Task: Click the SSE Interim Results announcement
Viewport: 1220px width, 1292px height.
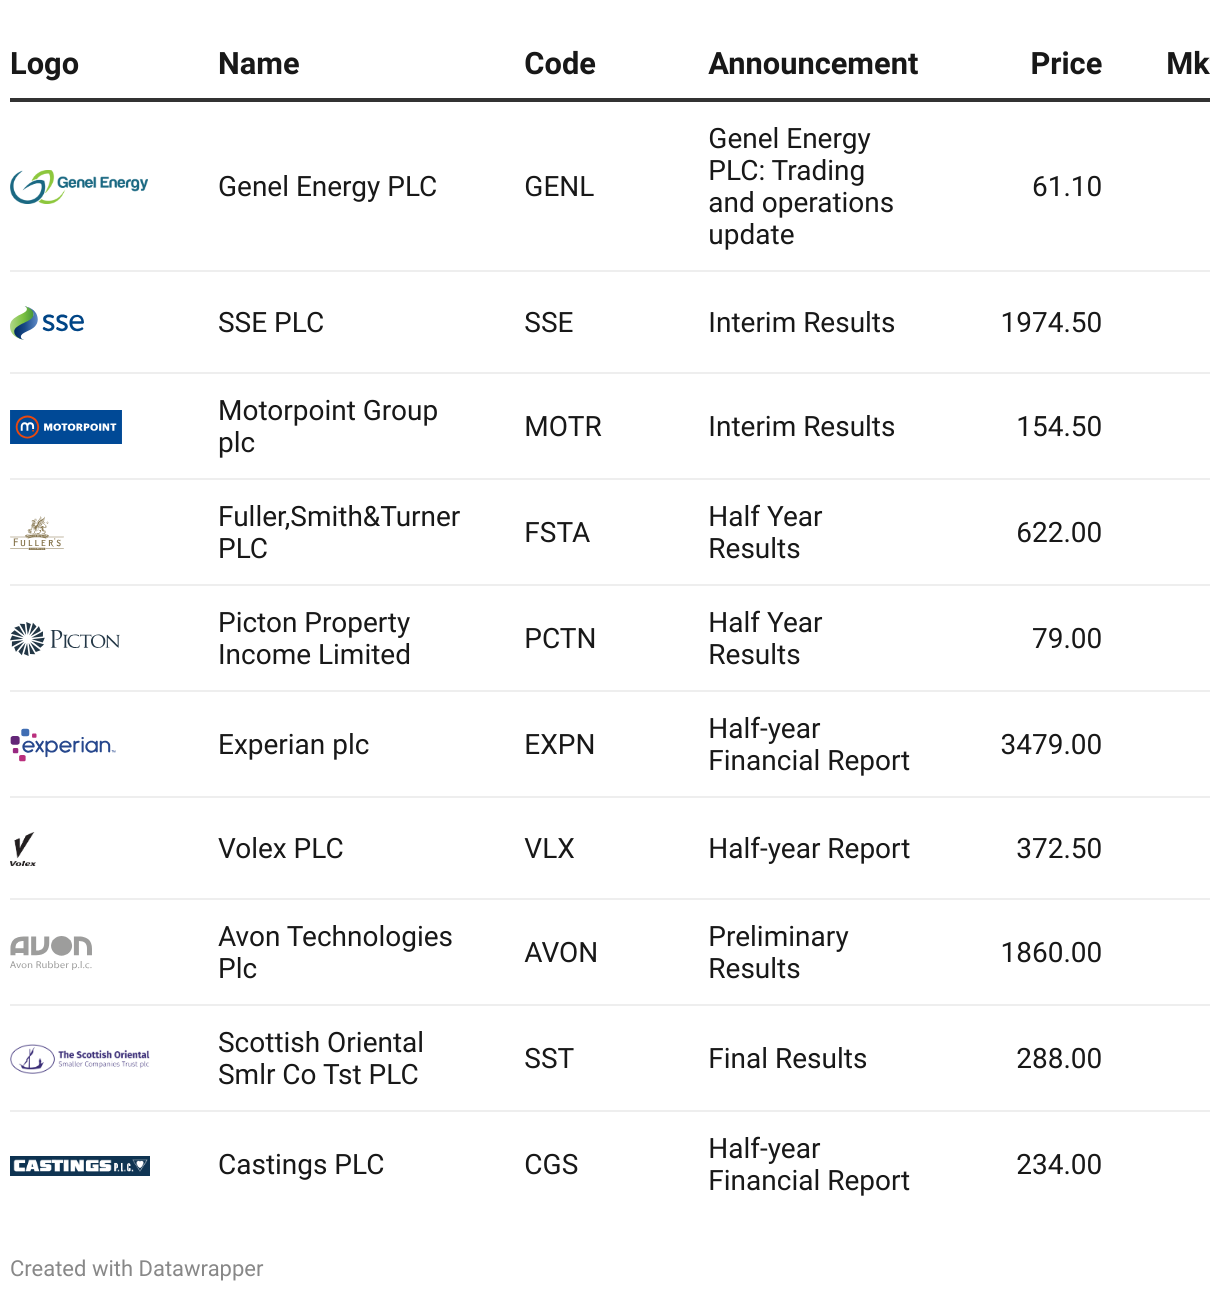Action: tap(801, 323)
